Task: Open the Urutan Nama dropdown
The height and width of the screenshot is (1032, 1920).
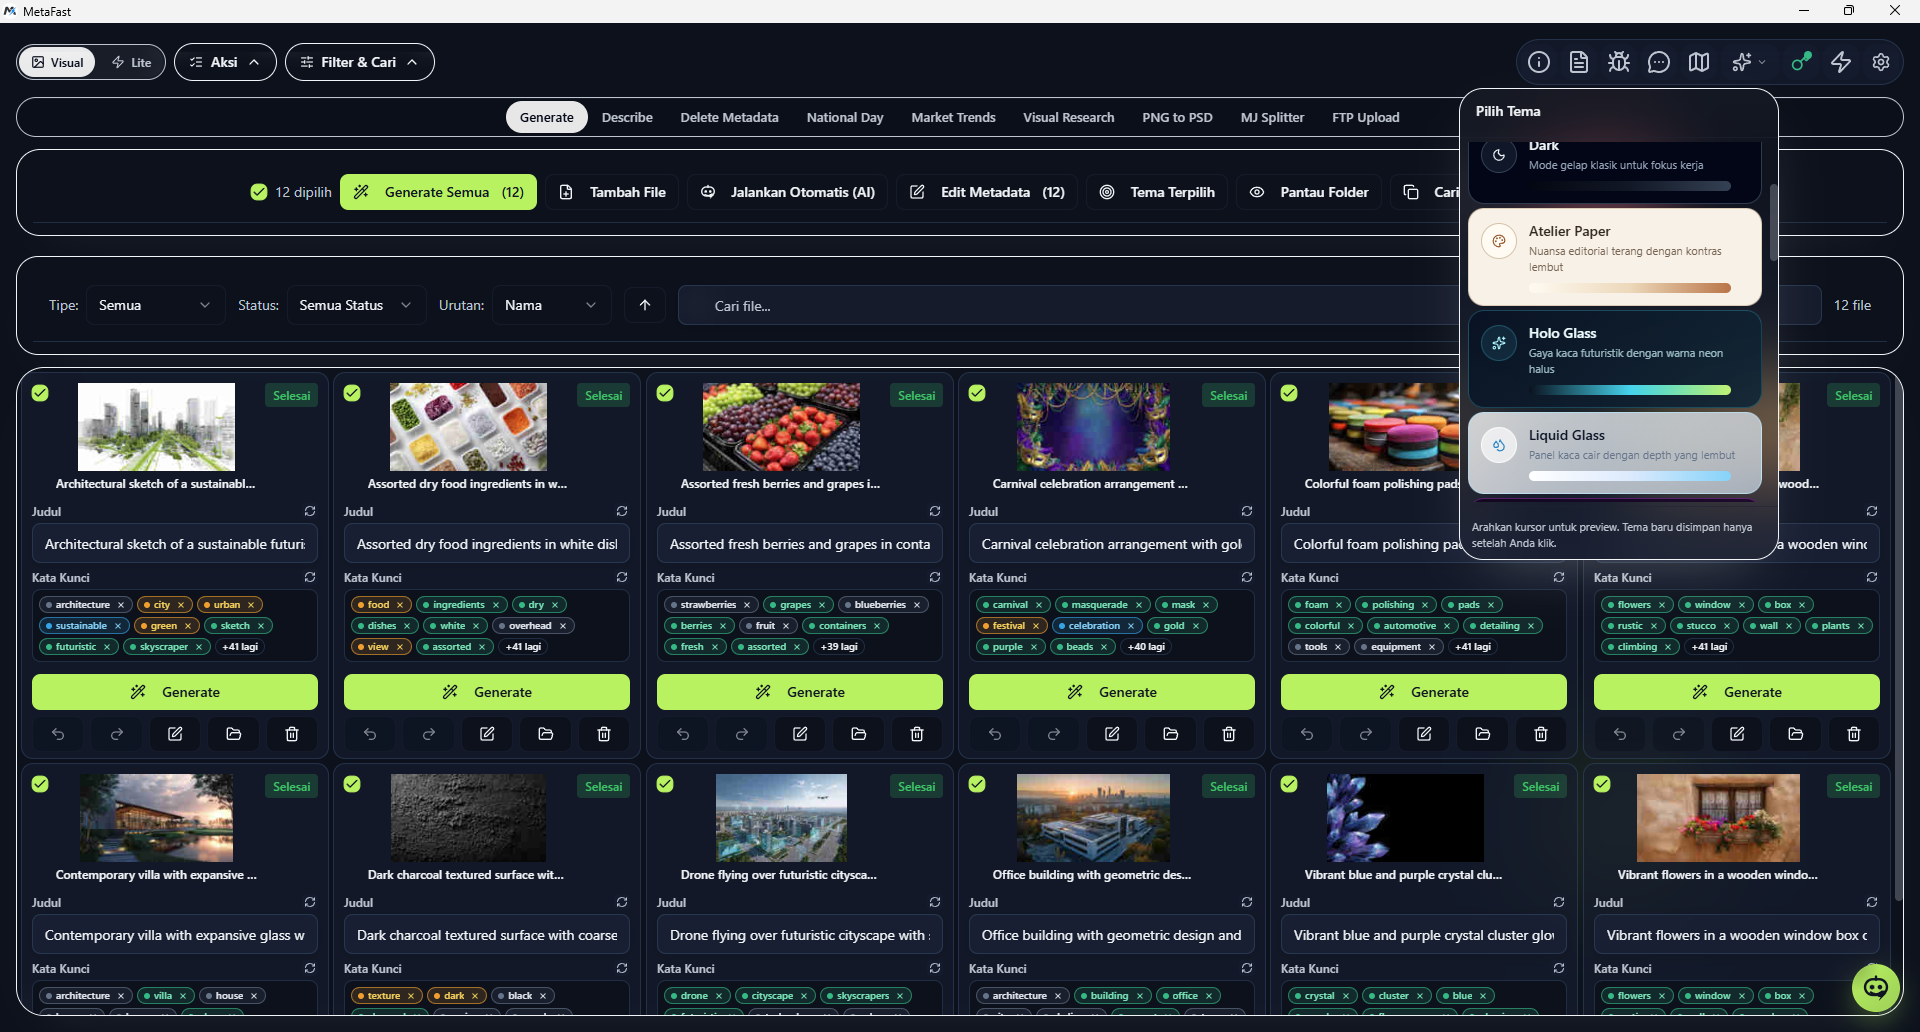Action: [x=551, y=305]
